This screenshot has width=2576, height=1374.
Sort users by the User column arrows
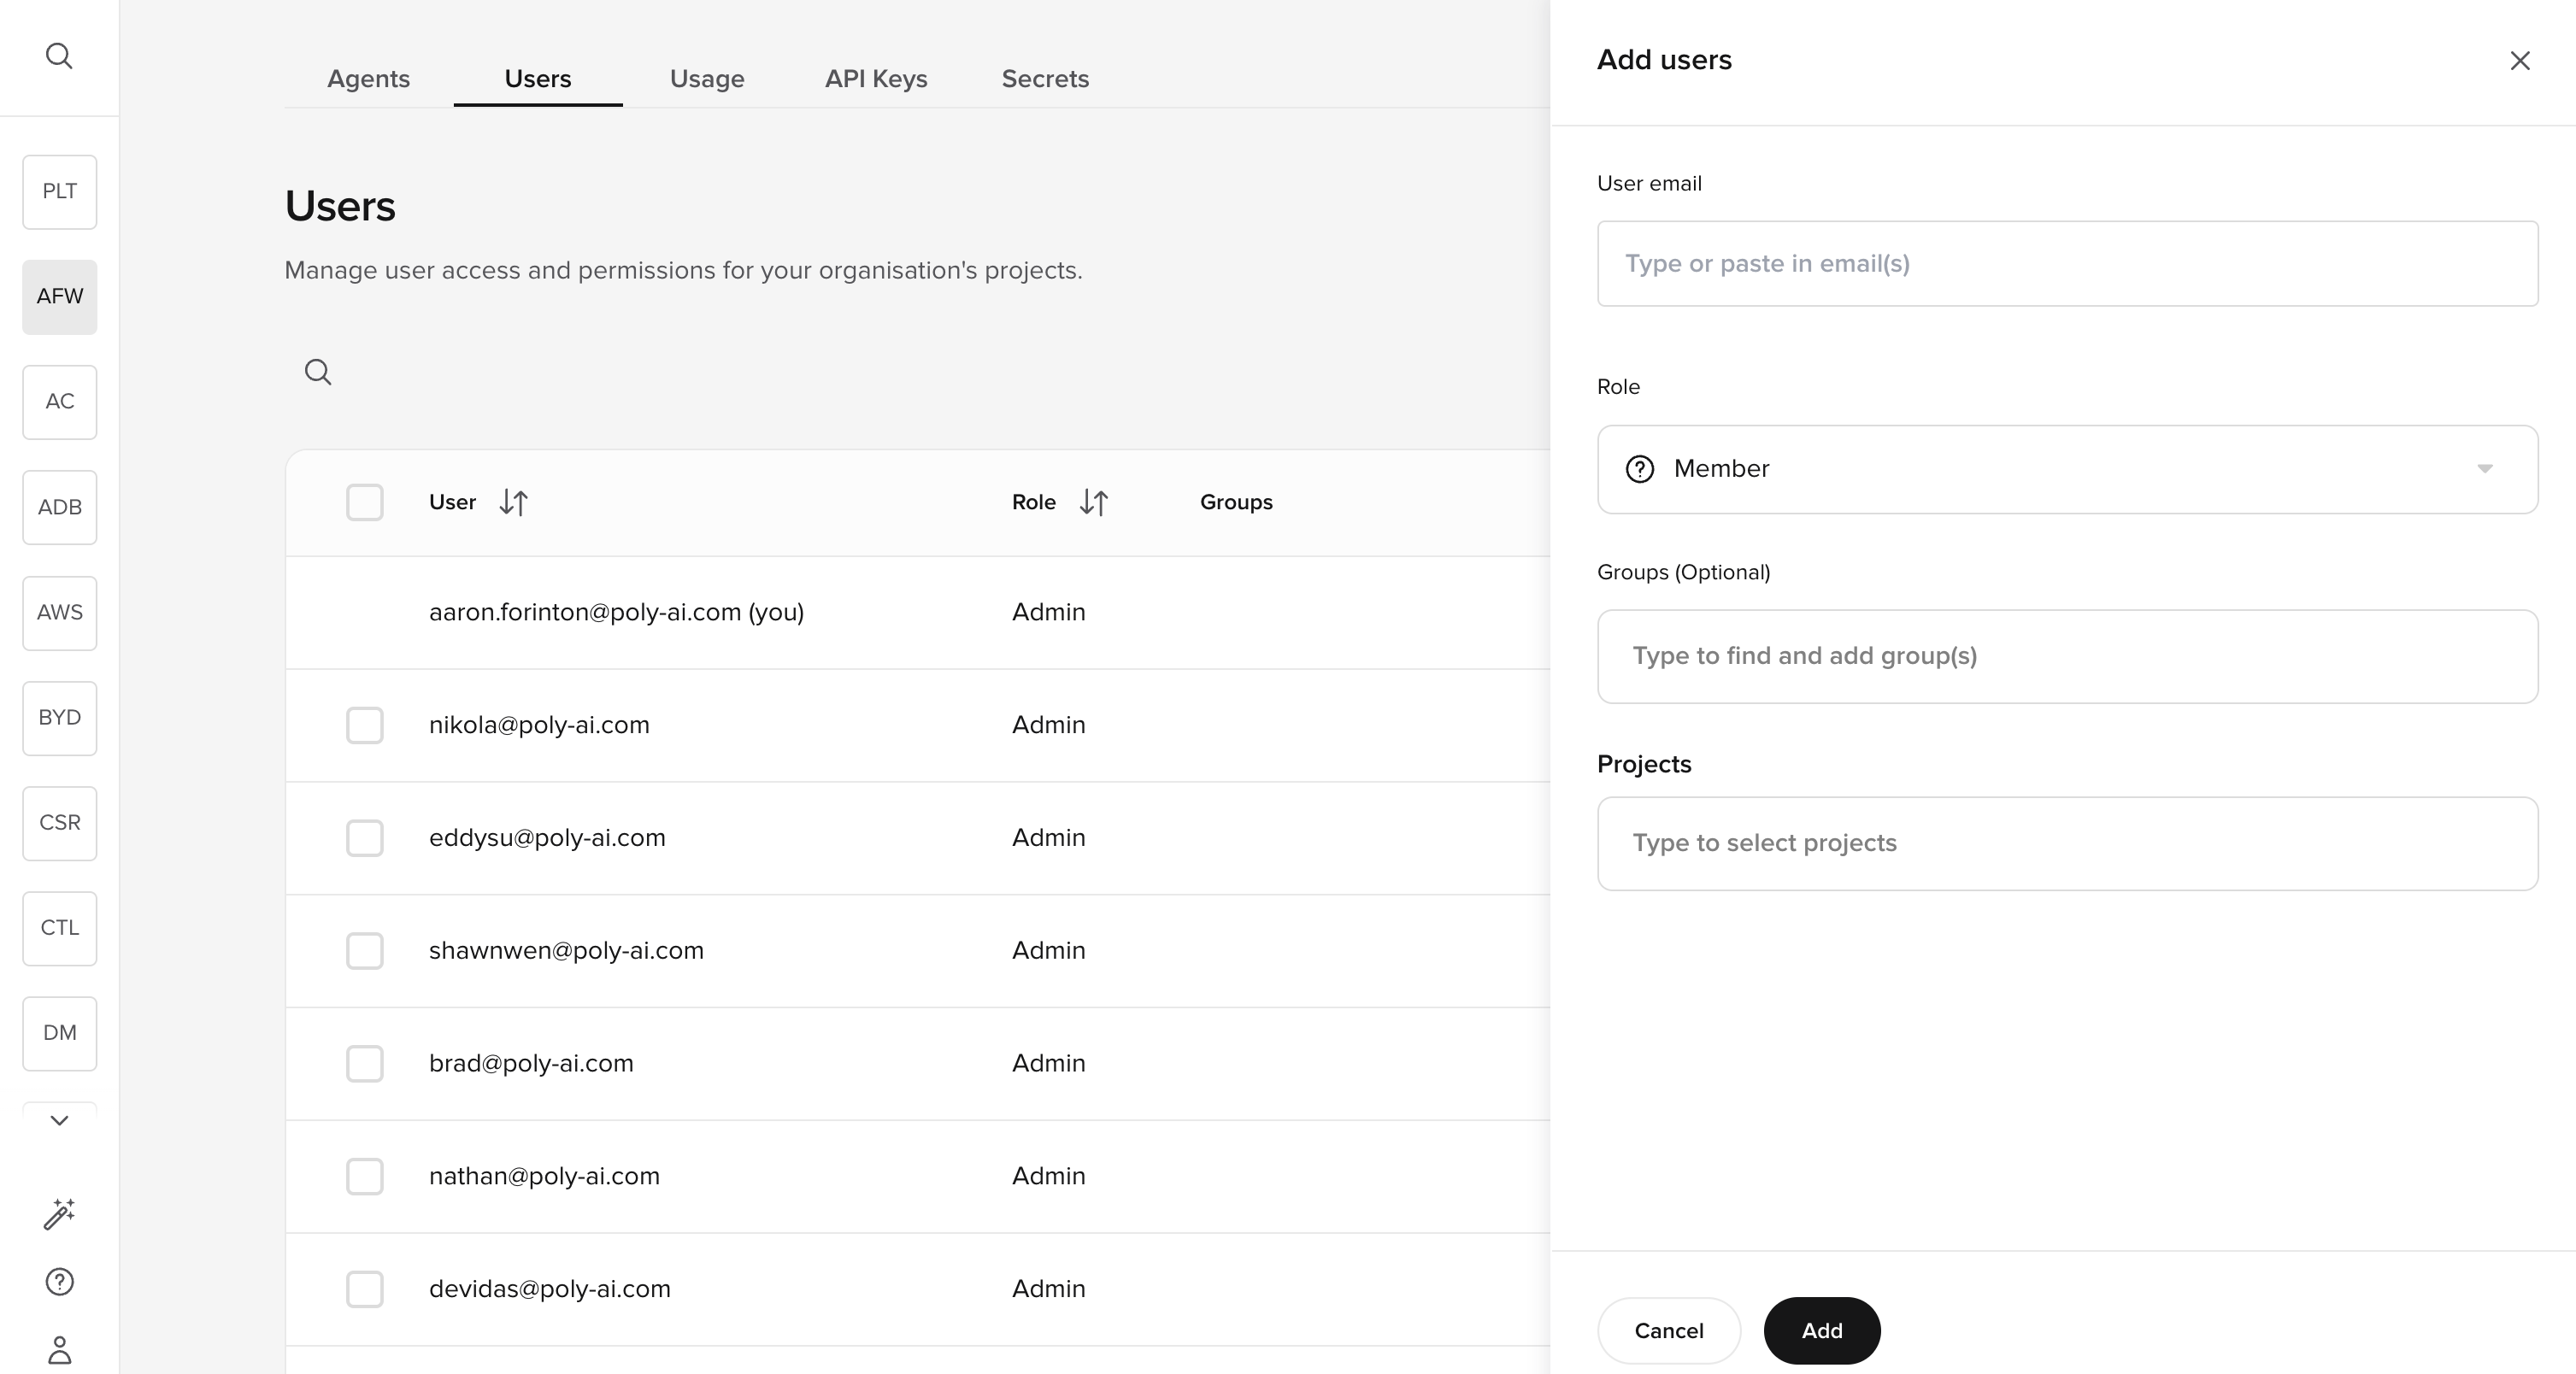(513, 502)
